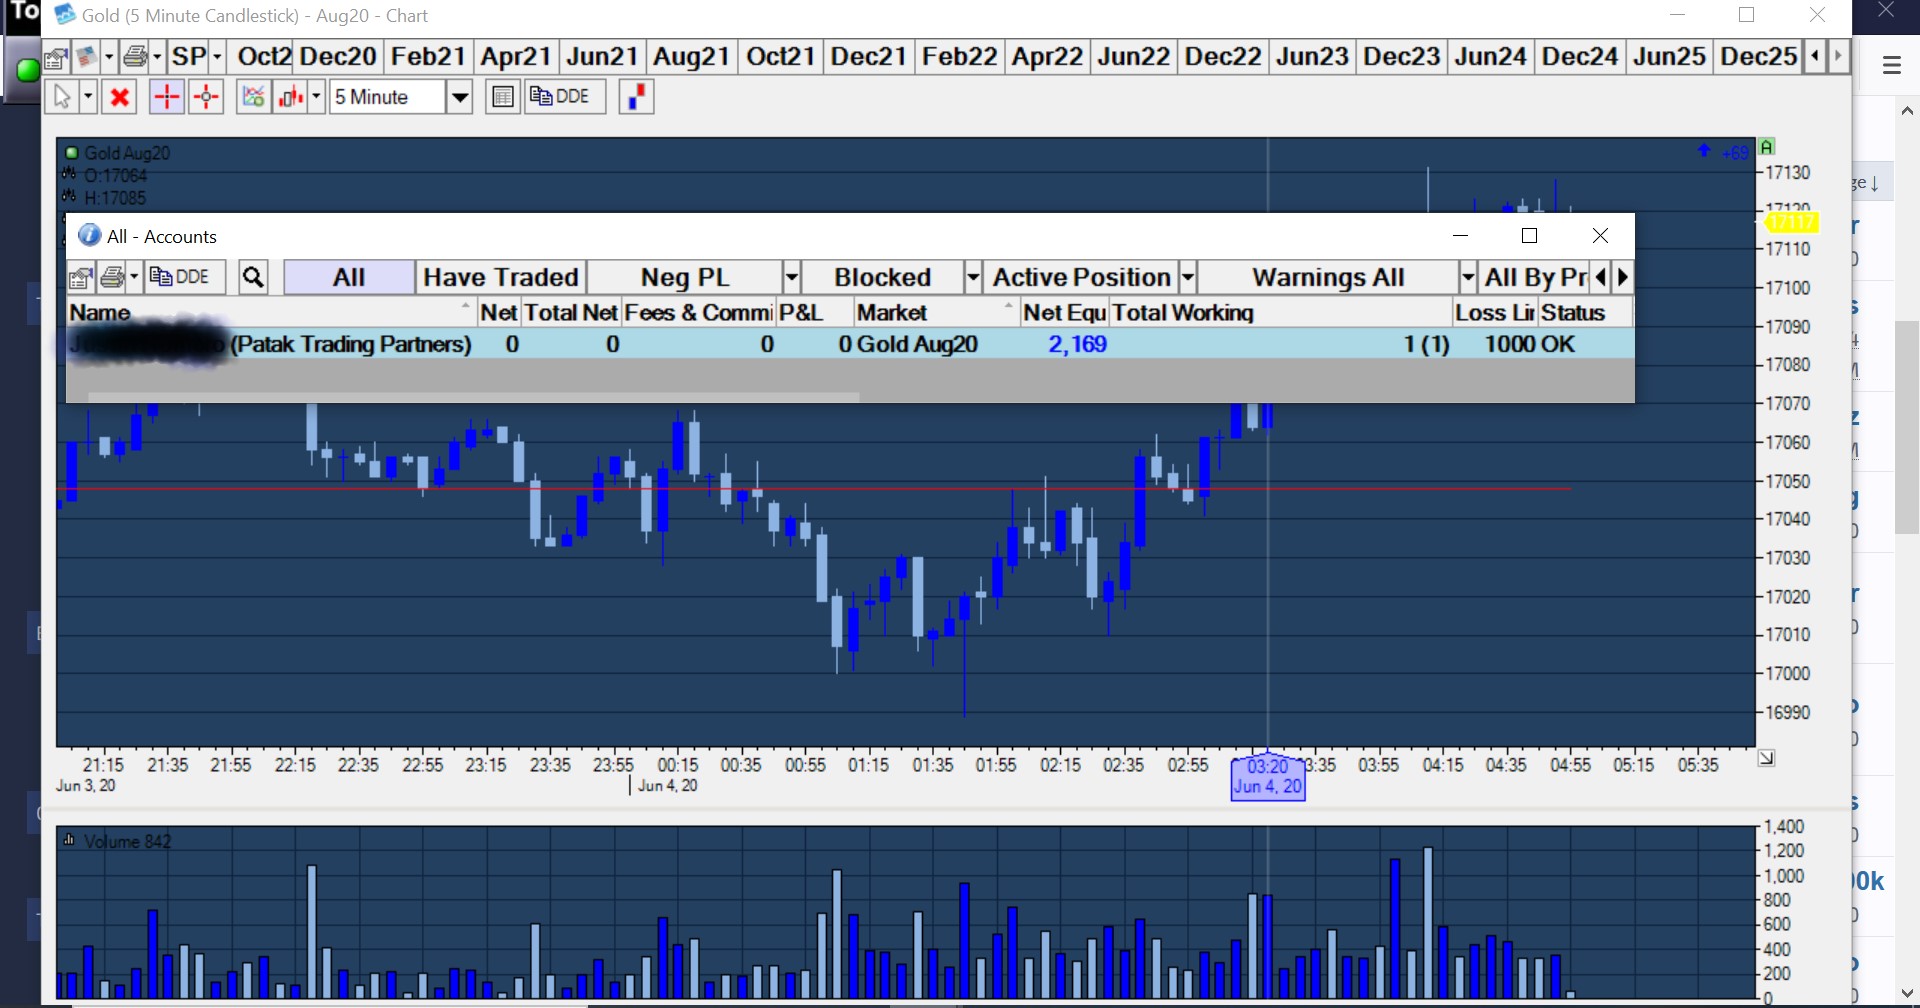This screenshot has height=1008, width=1920.
Task: Click the DDE button in chart toolbar
Action: (564, 97)
